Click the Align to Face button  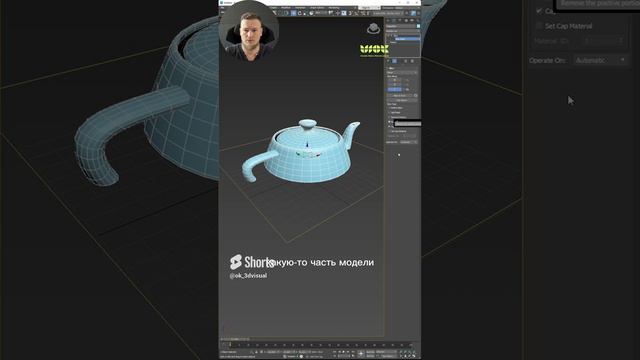pos(400,96)
